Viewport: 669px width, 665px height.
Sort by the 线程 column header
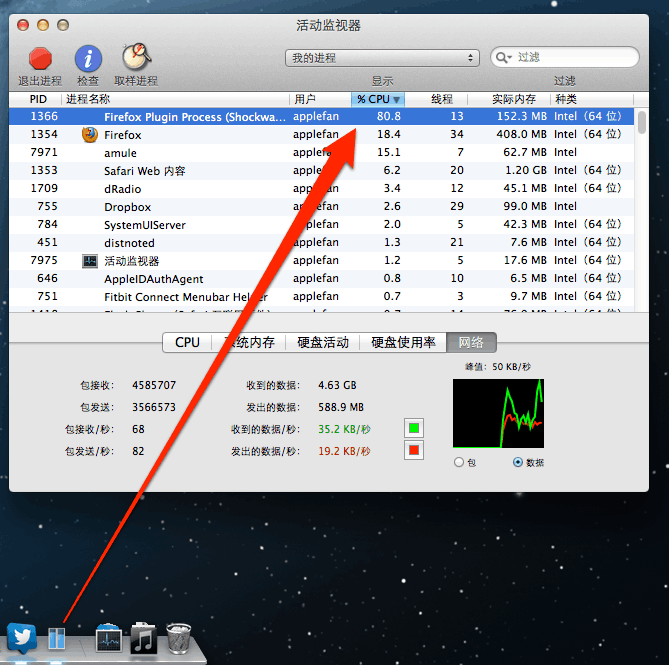coord(436,99)
